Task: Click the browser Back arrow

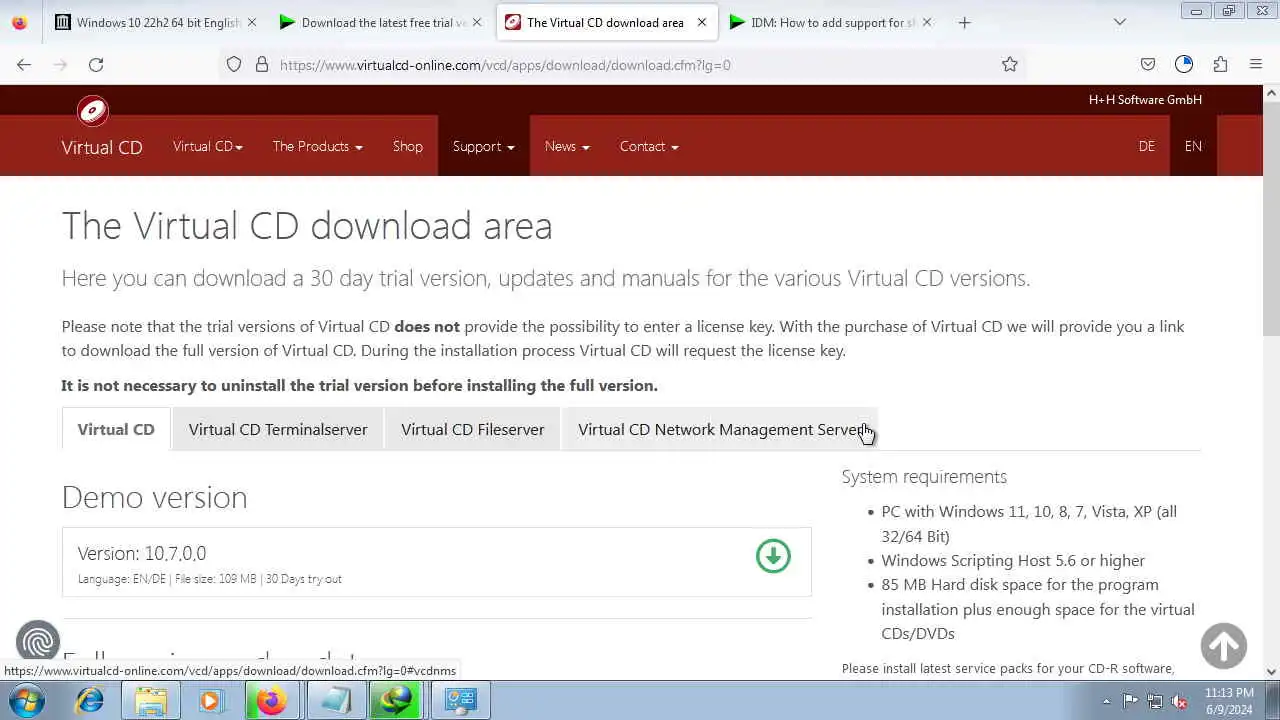Action: pos(24,64)
